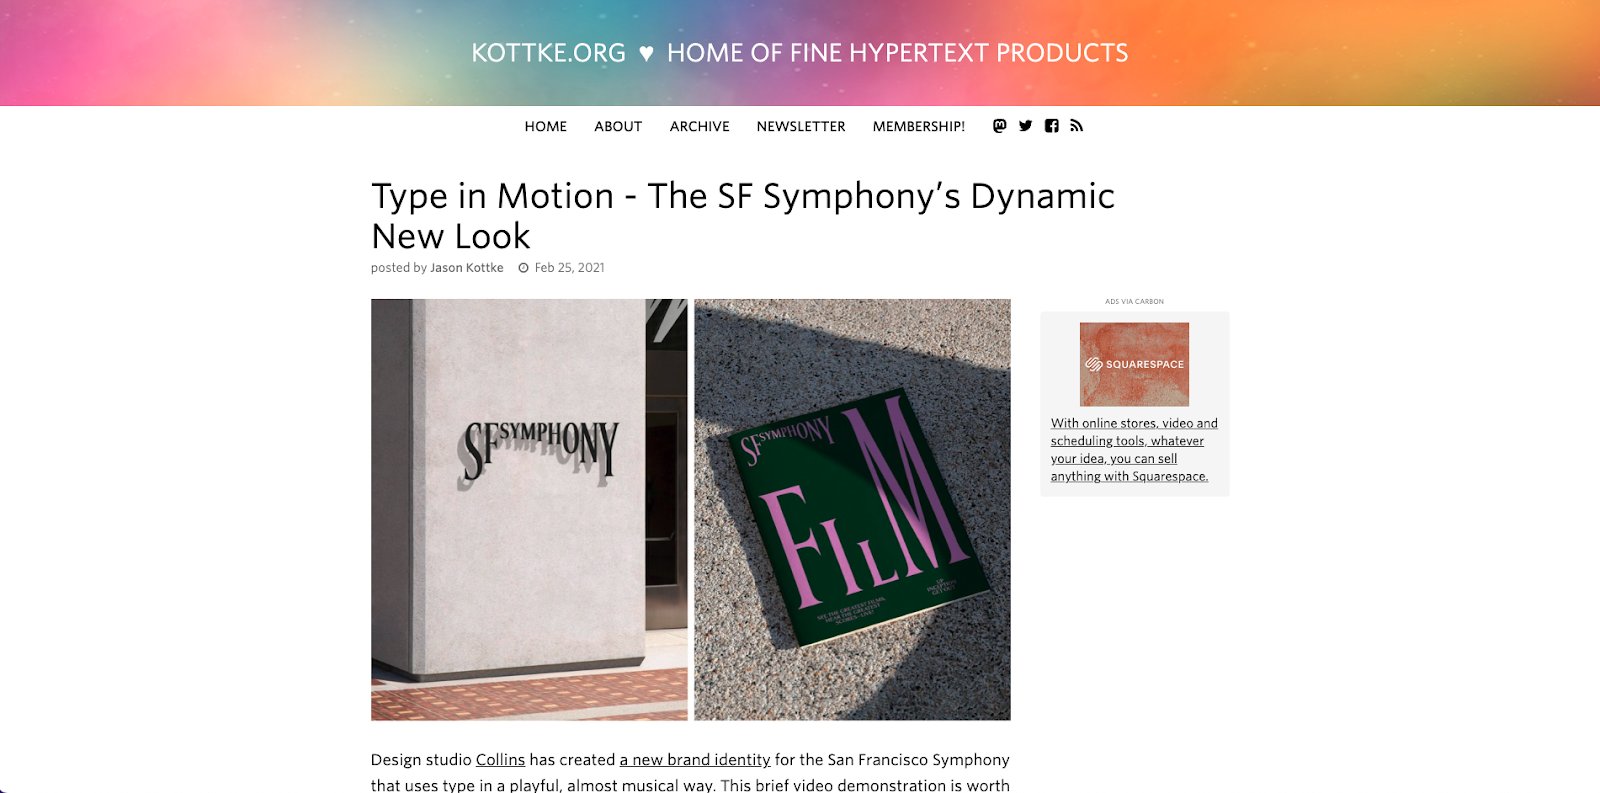
Task: Follow the "a new brand identity" link
Action: pyautogui.click(x=695, y=760)
